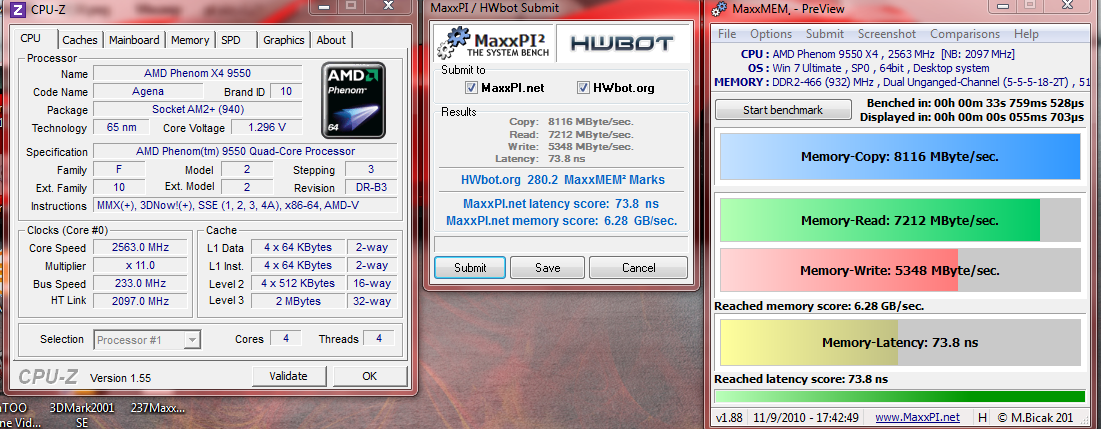Click the MaxxMEM gear icon in title bar
This screenshot has width=1101, height=429.
[x=720, y=8]
